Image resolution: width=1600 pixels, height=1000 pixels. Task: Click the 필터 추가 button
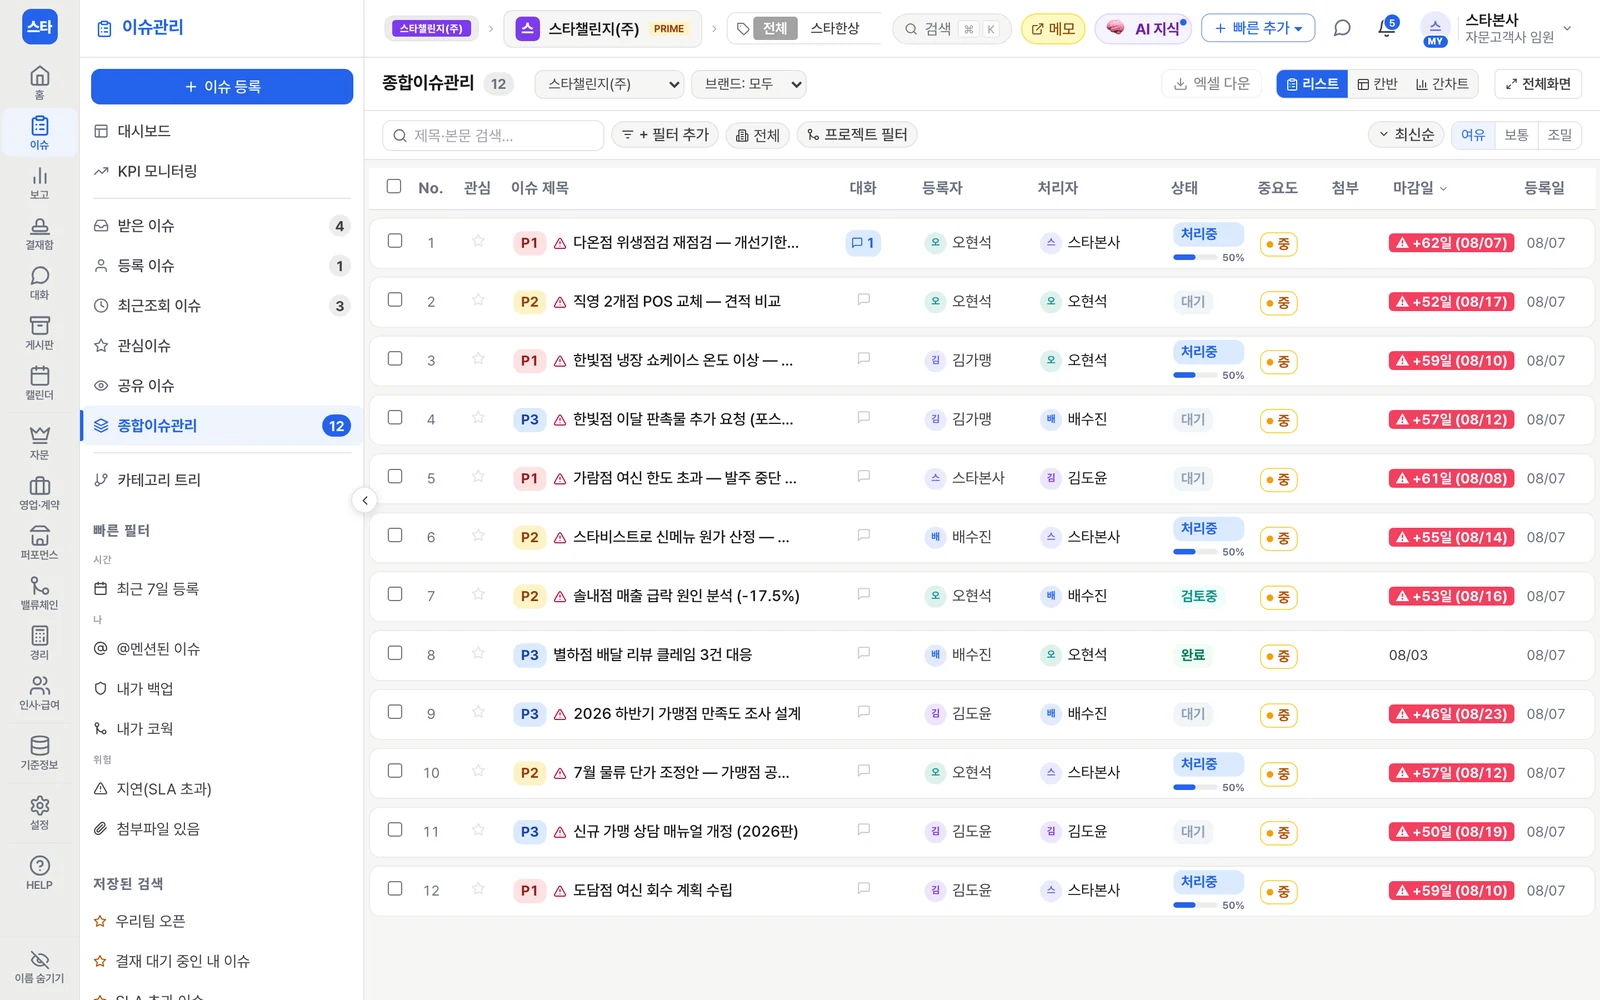click(665, 134)
